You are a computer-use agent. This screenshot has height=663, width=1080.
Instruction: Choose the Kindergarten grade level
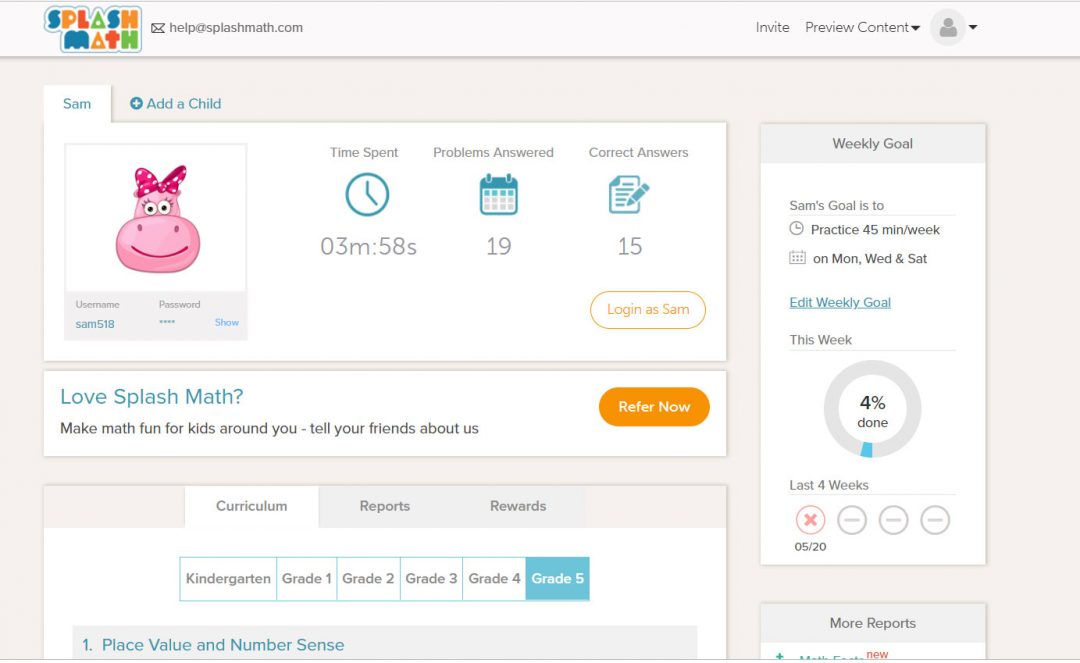coord(228,579)
